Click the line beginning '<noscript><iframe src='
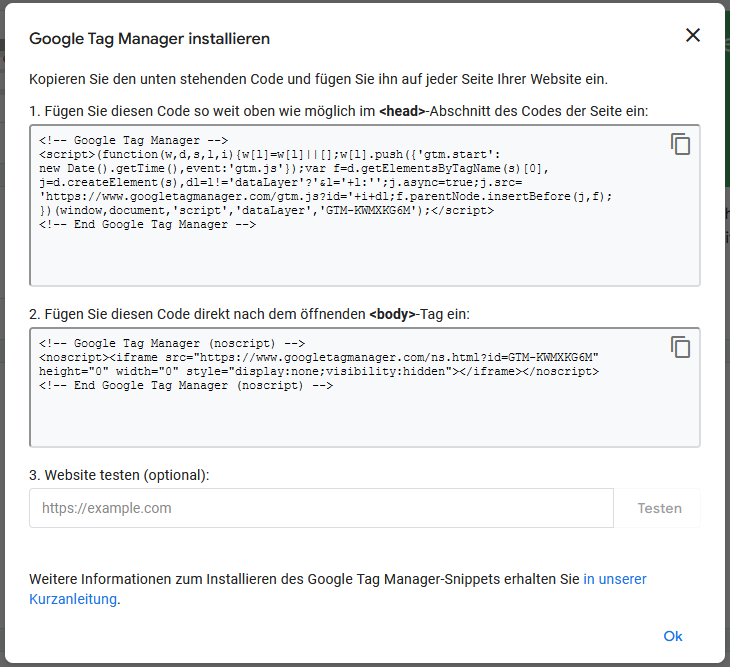This screenshot has height=667, width=730. click(319, 357)
